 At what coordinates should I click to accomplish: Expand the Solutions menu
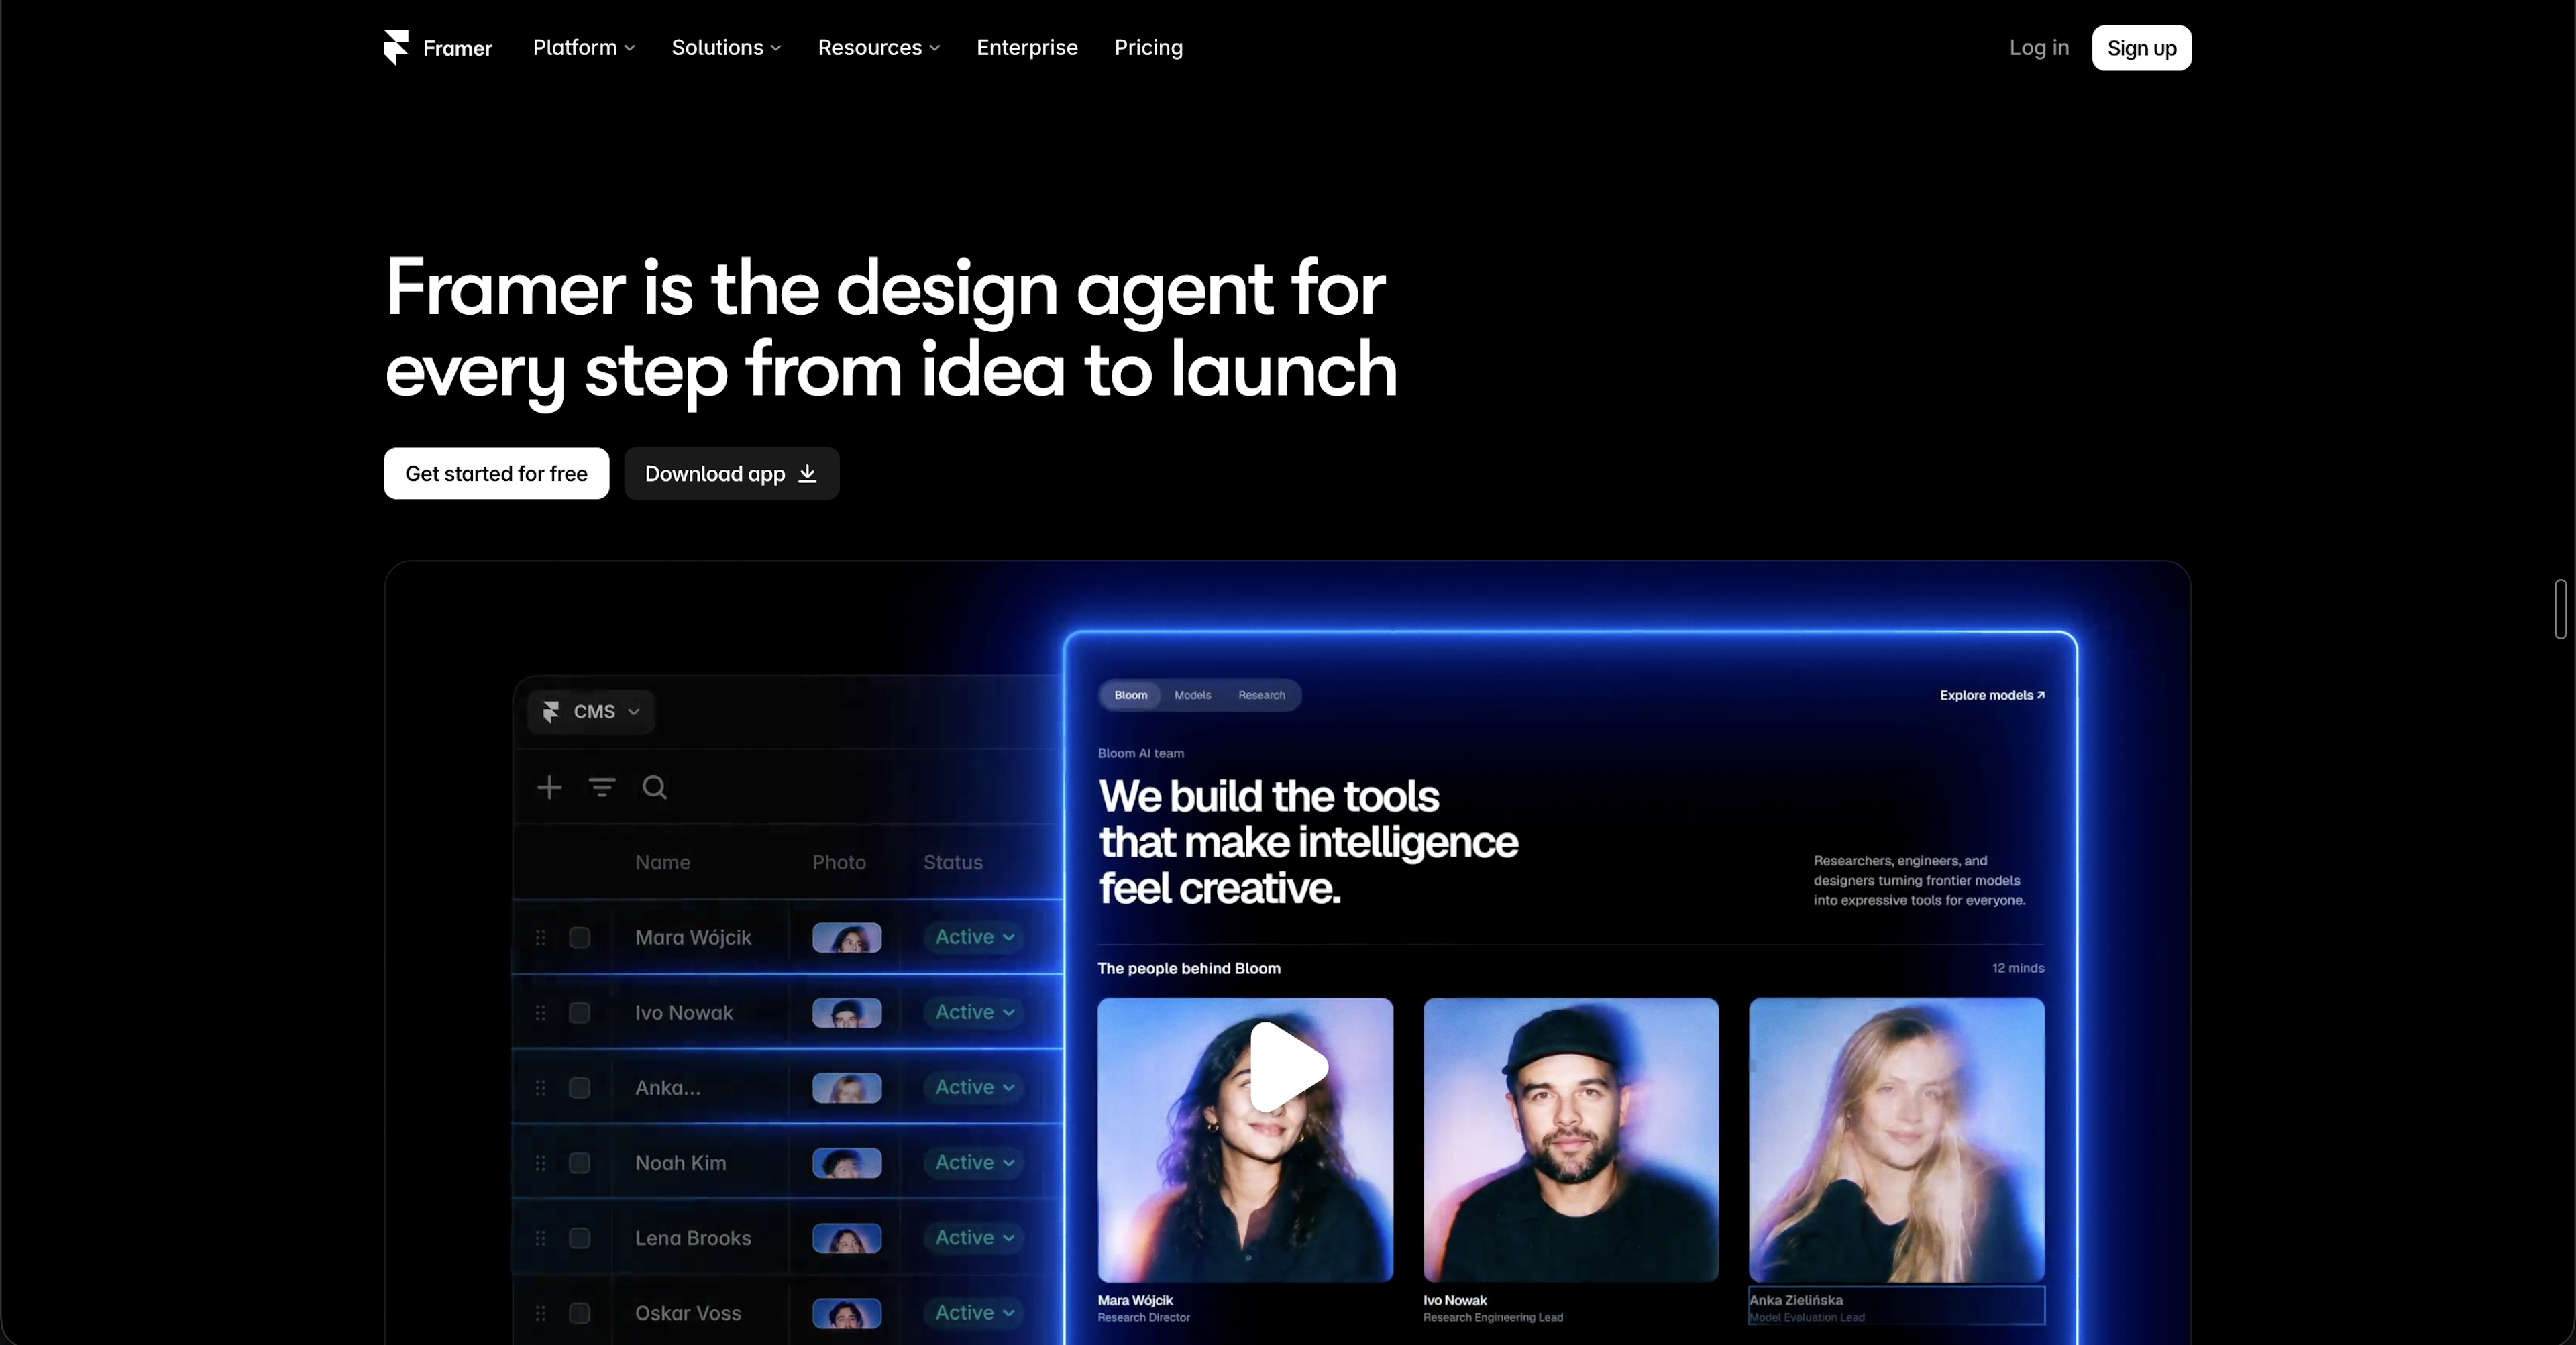pos(726,47)
